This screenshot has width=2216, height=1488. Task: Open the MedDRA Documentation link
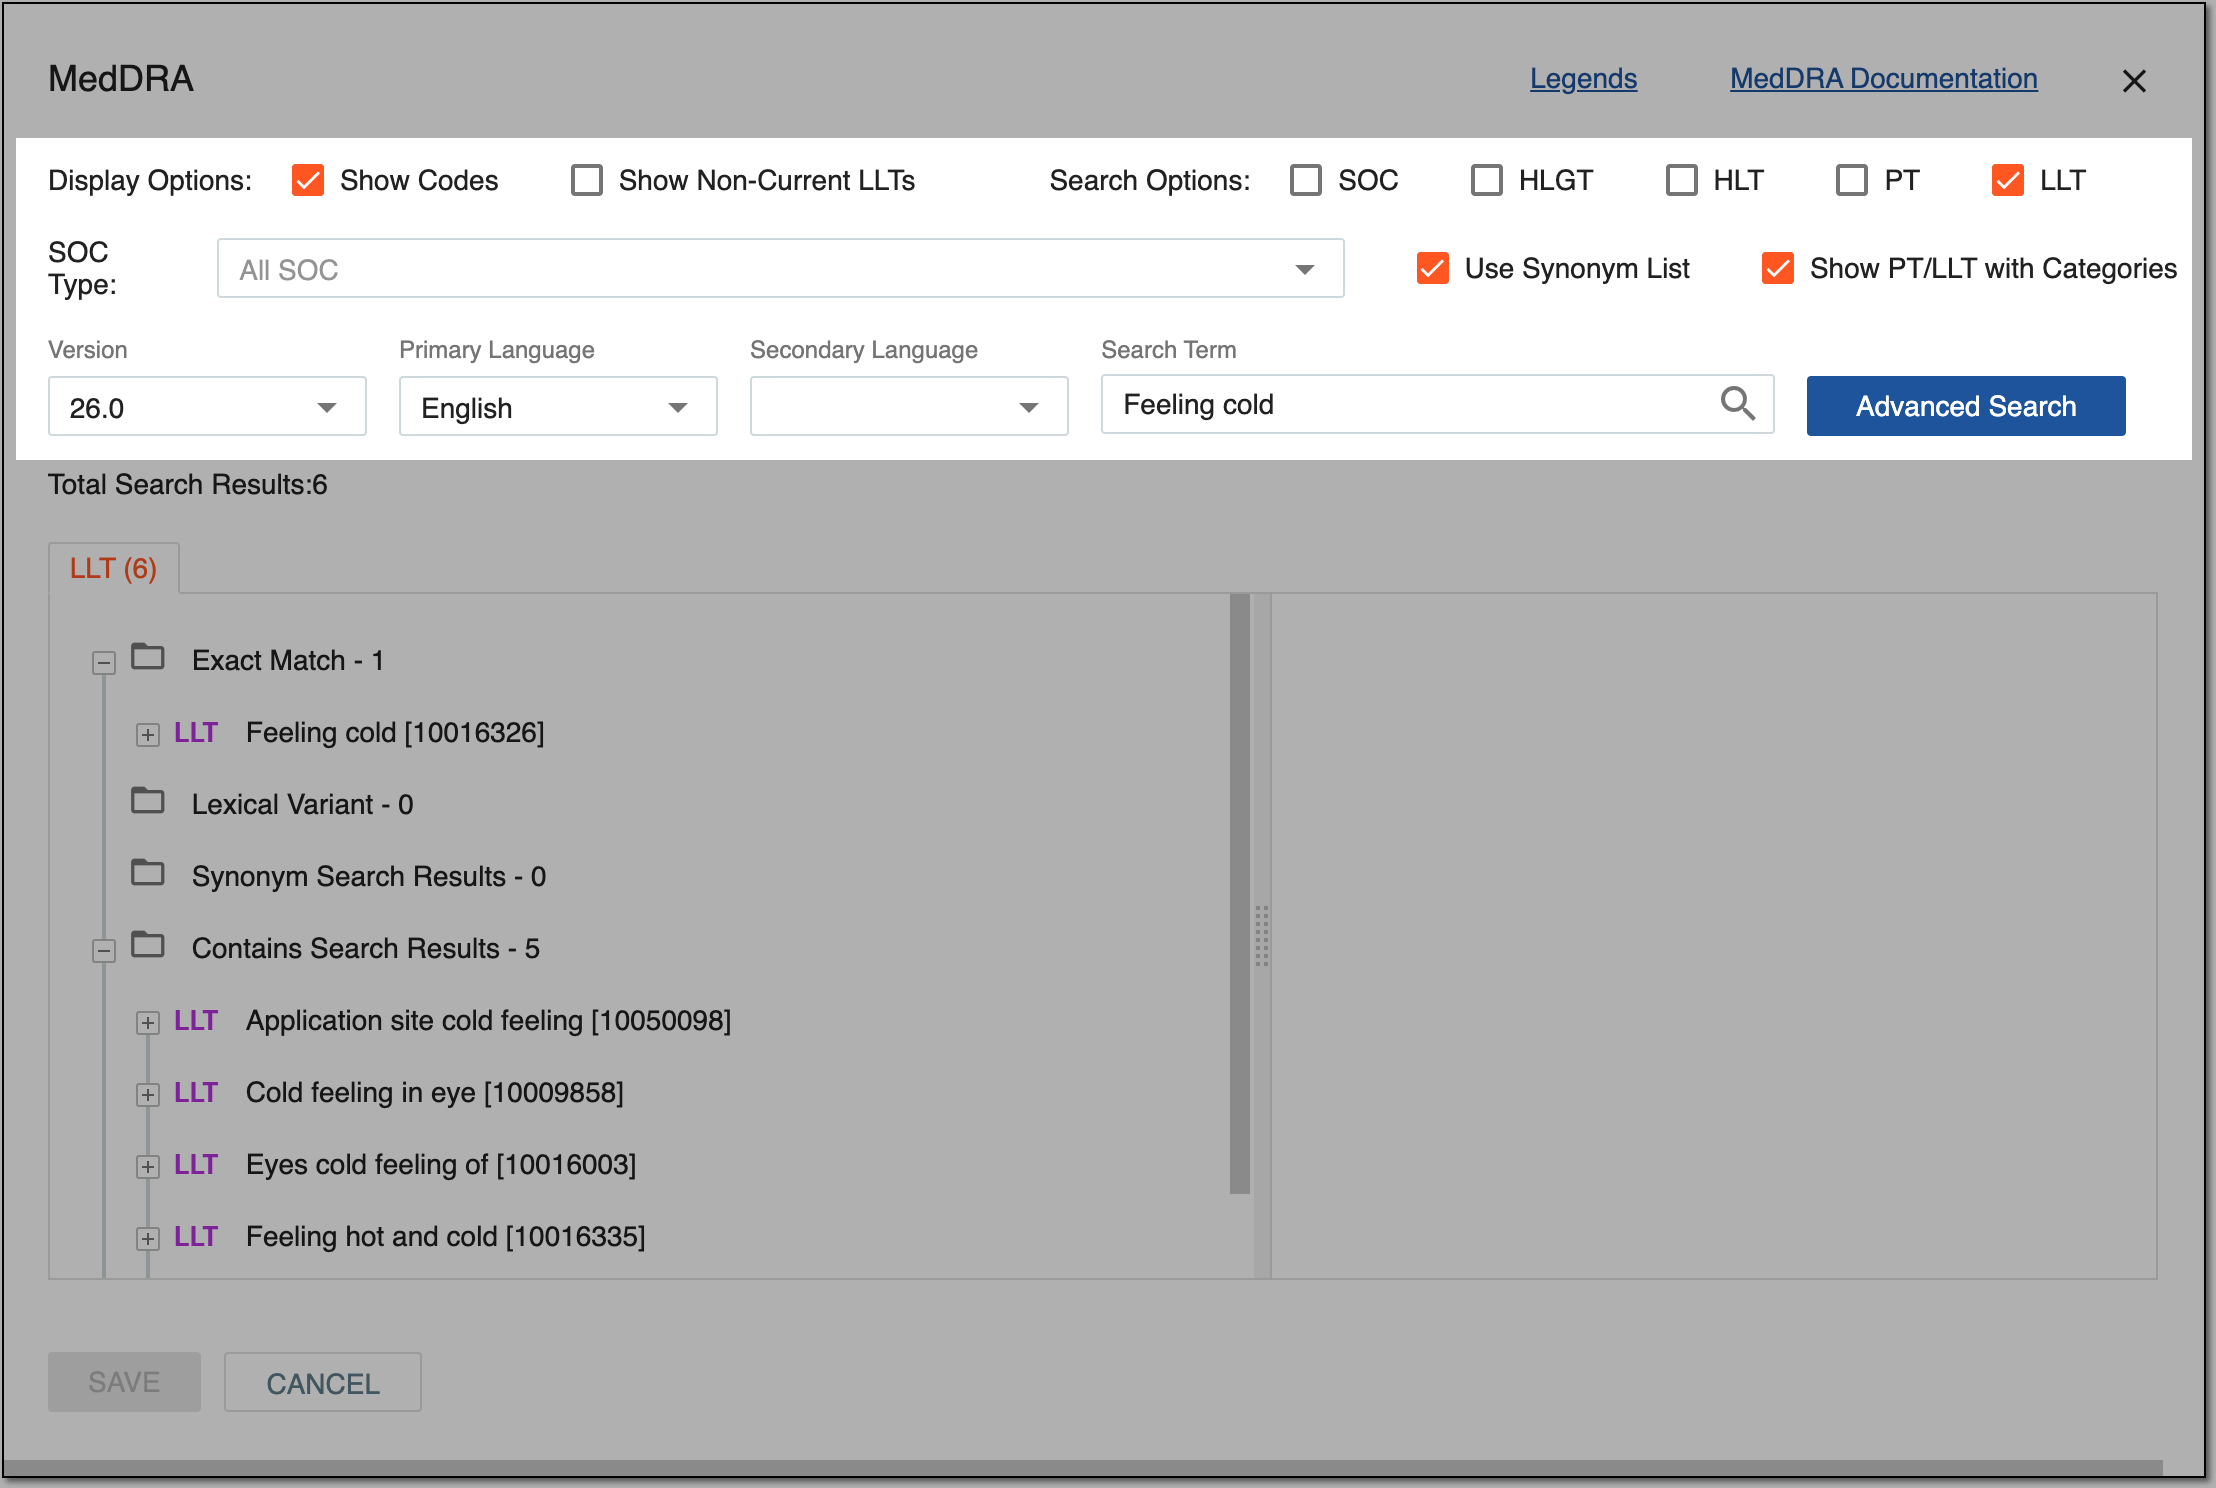click(x=1884, y=79)
